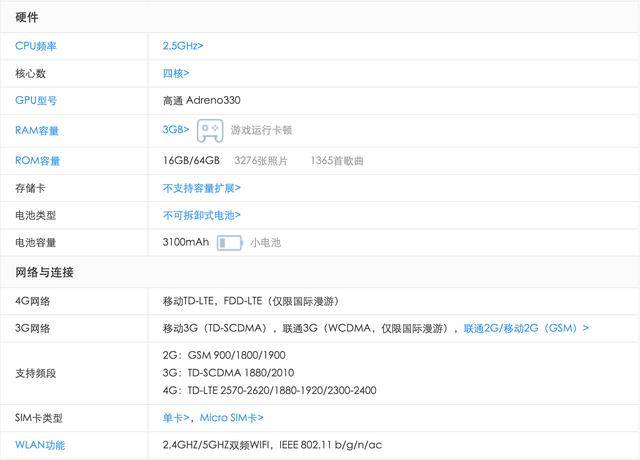
Task: Click the 3276张照片 storage estimate text
Action: coord(261,161)
